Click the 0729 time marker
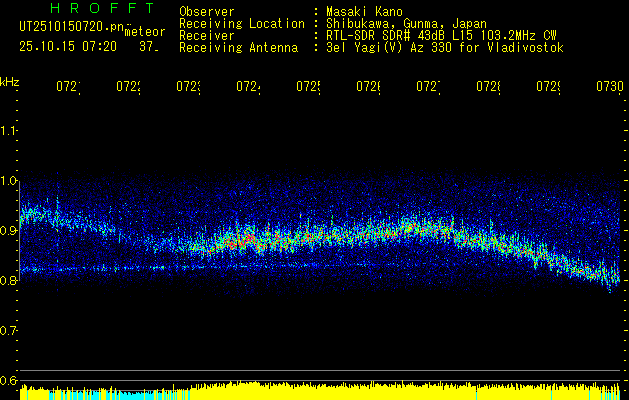The height and width of the screenshot is (400, 629). pos(548,87)
